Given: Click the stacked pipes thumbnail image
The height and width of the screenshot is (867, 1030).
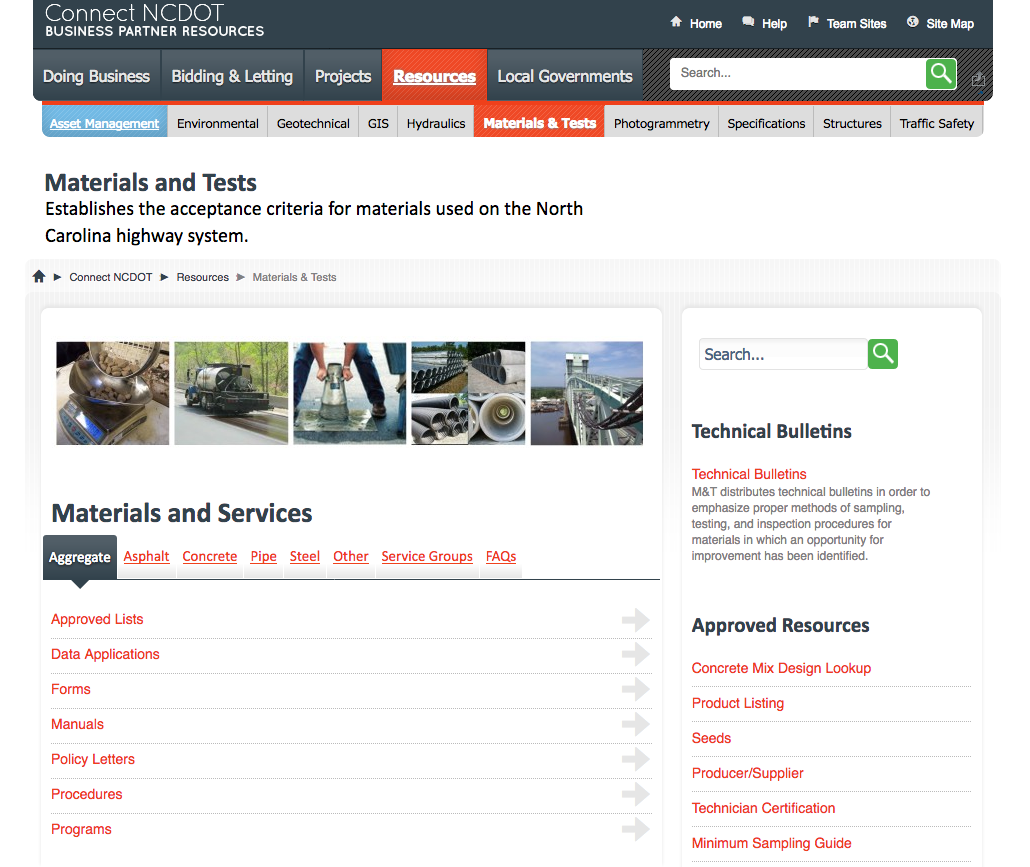Looking at the screenshot, I should (x=468, y=393).
